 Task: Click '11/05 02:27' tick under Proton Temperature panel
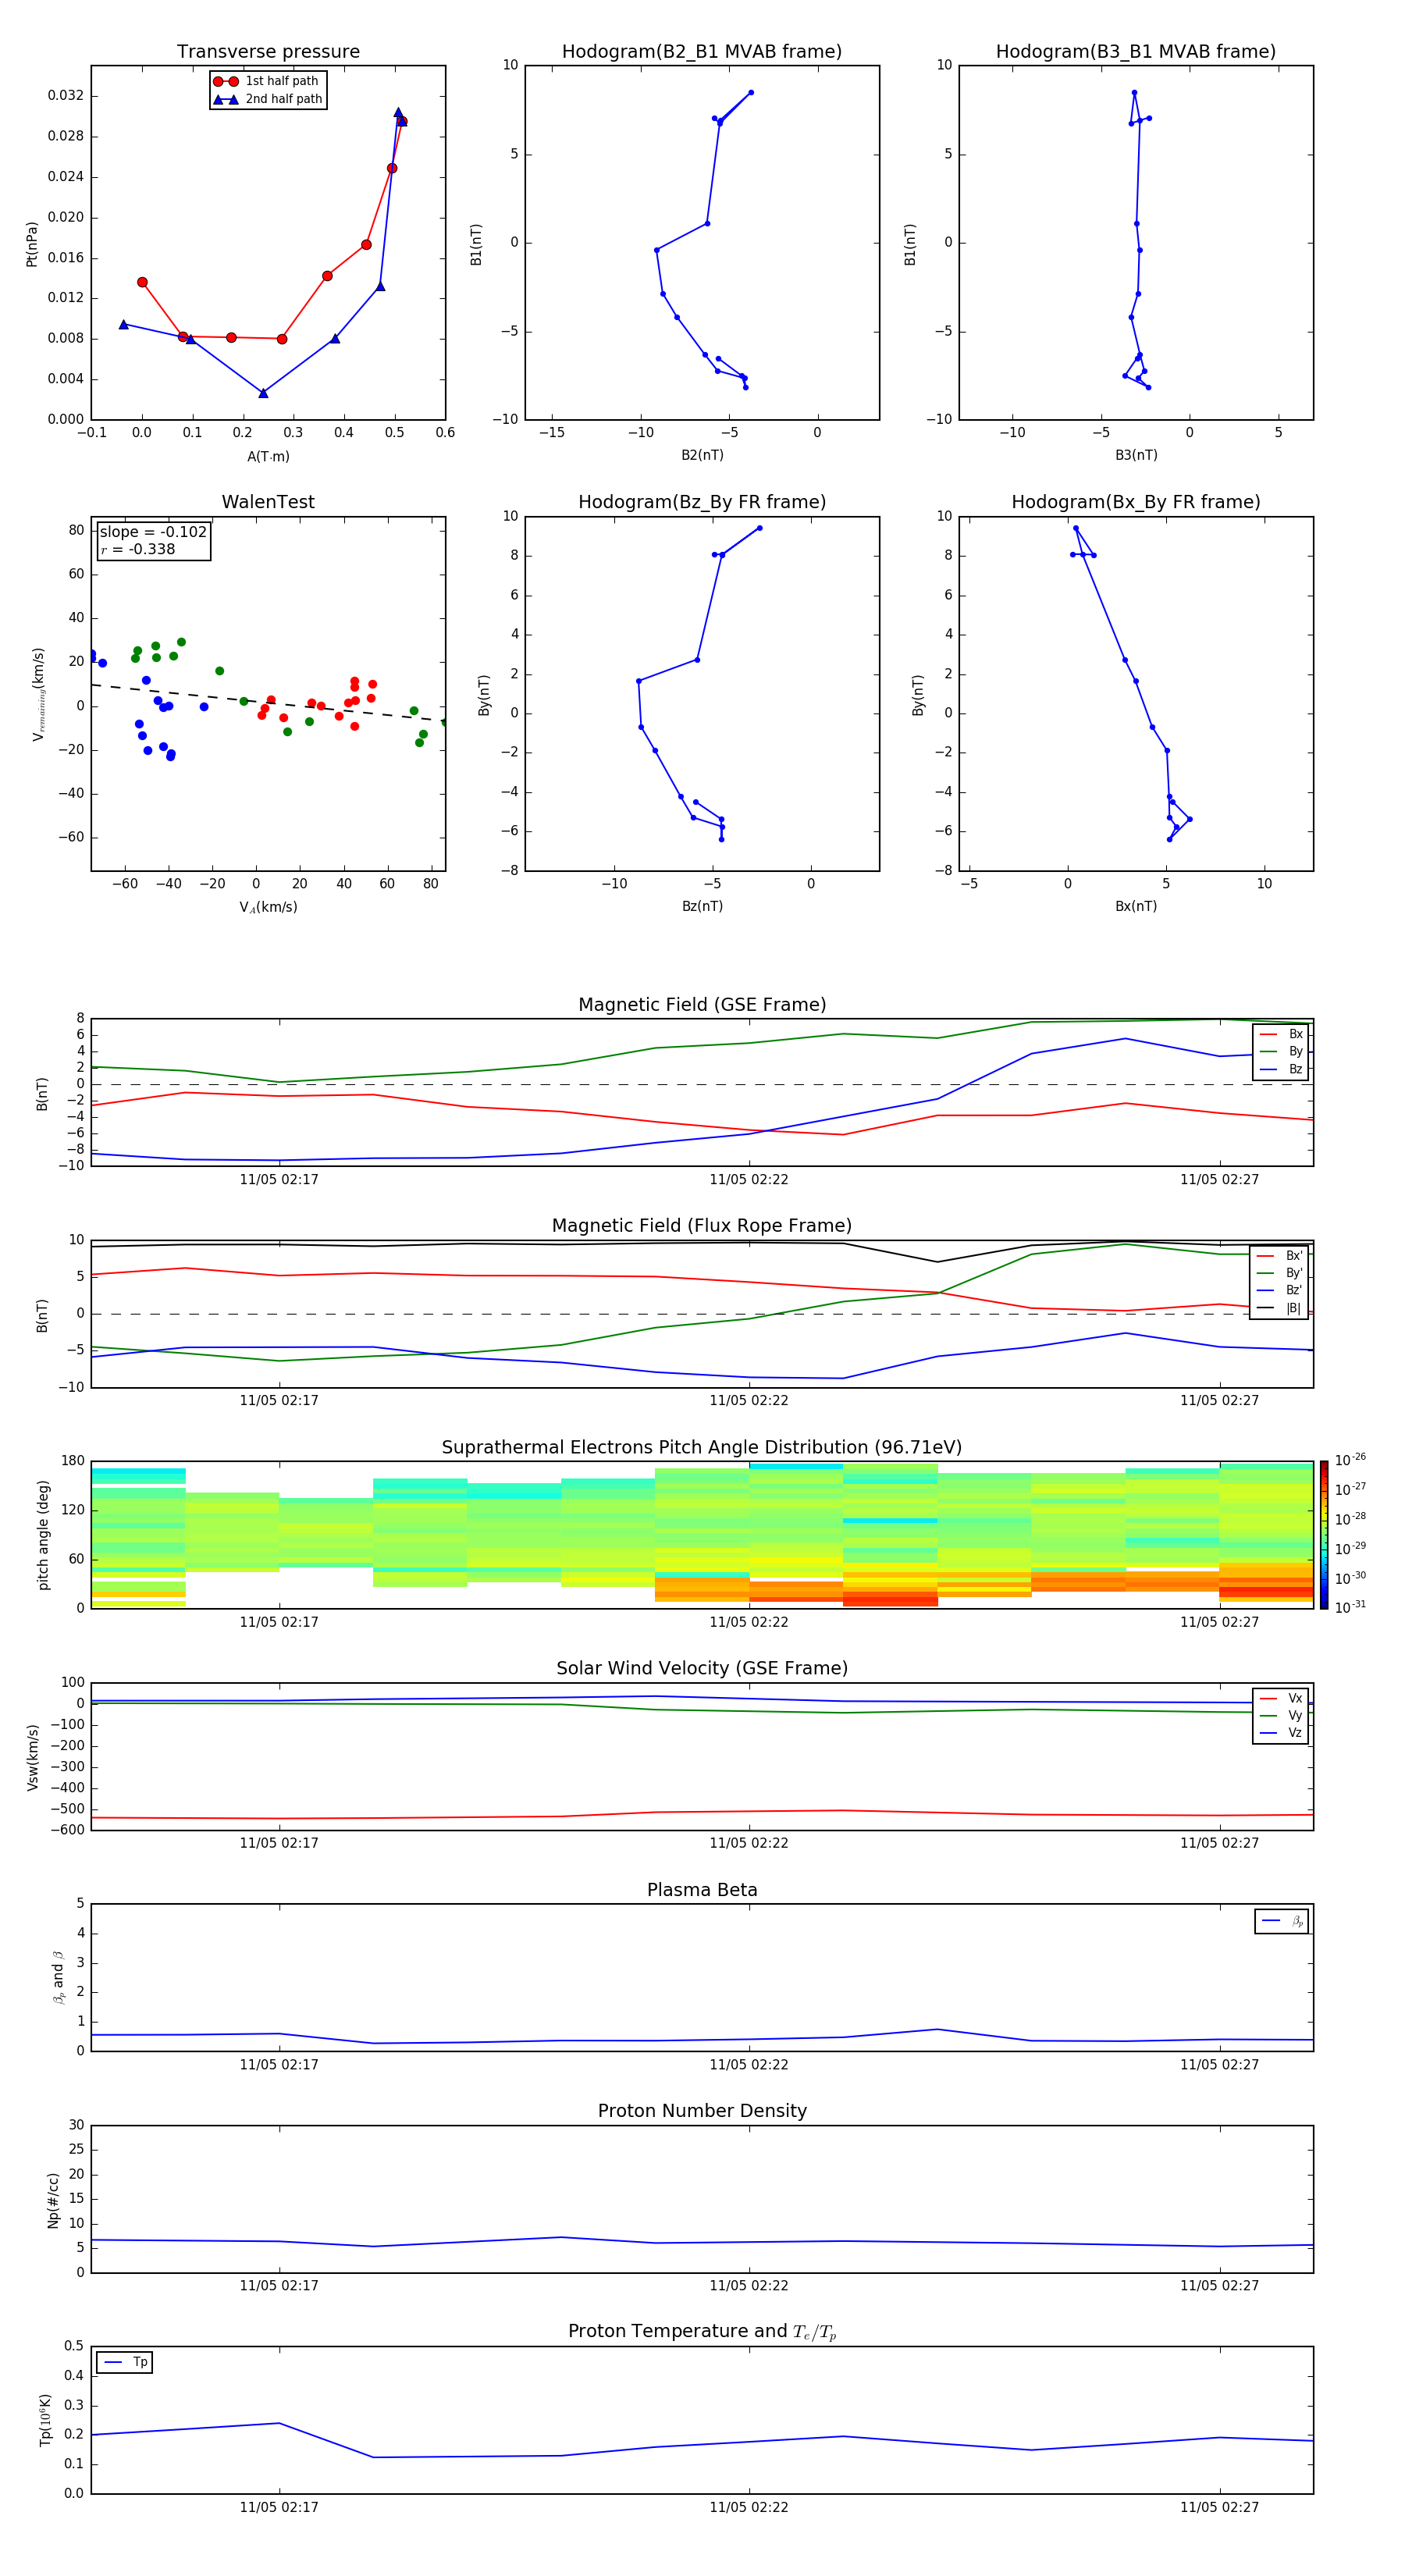(x=1219, y=2507)
